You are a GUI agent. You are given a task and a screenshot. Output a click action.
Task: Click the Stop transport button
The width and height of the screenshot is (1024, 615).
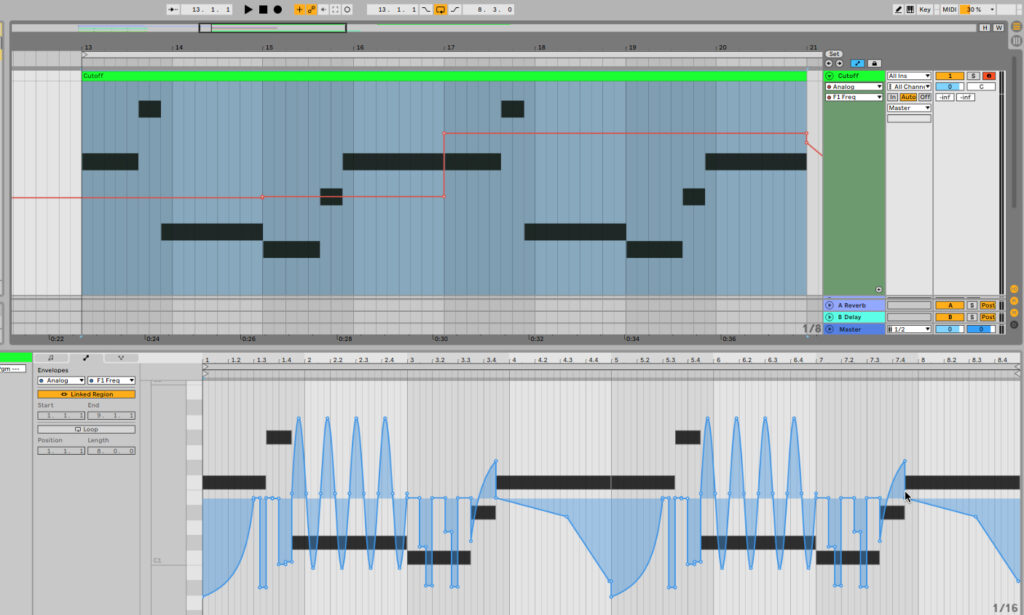click(263, 9)
